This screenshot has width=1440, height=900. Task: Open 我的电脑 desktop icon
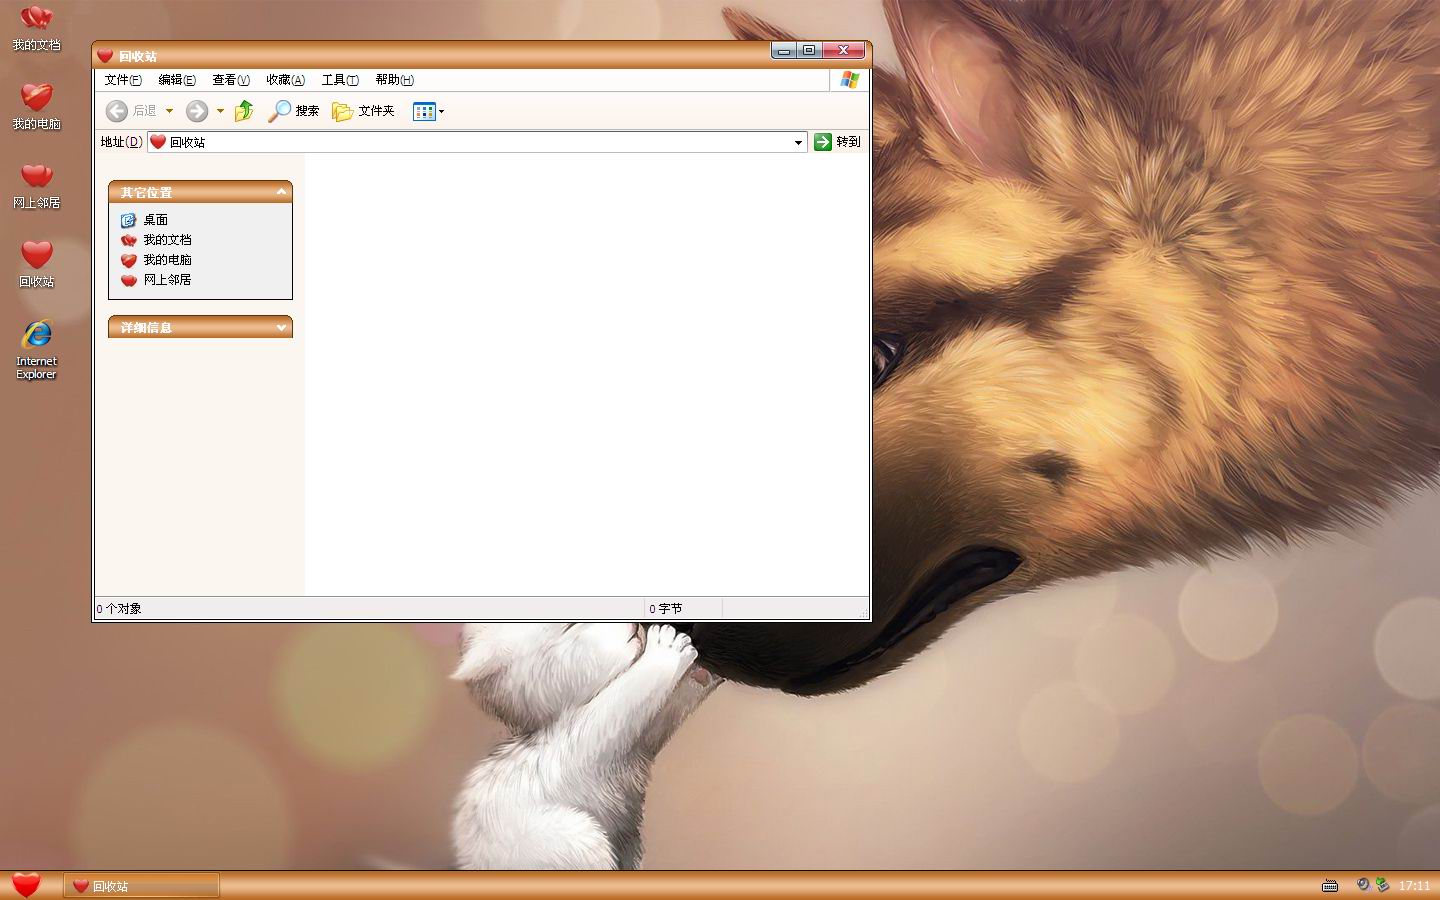(36, 105)
